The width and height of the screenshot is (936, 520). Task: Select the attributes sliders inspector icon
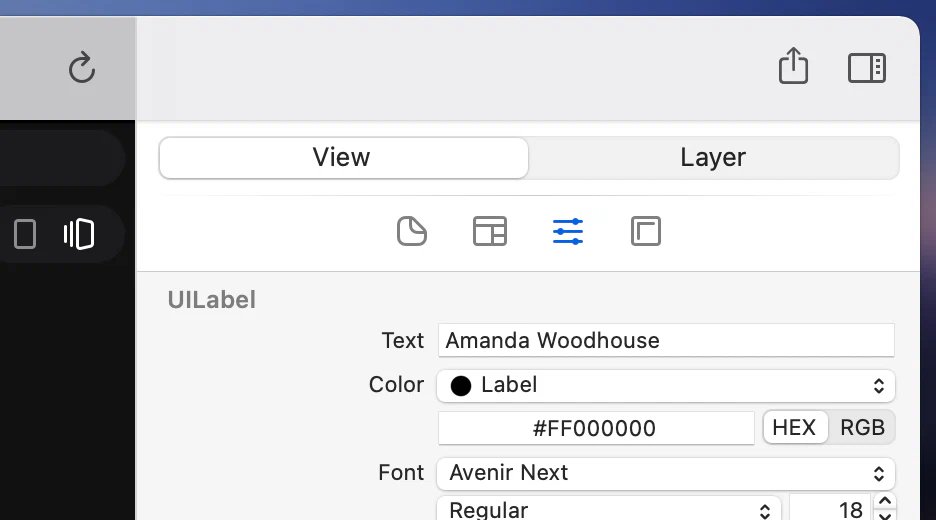click(568, 231)
